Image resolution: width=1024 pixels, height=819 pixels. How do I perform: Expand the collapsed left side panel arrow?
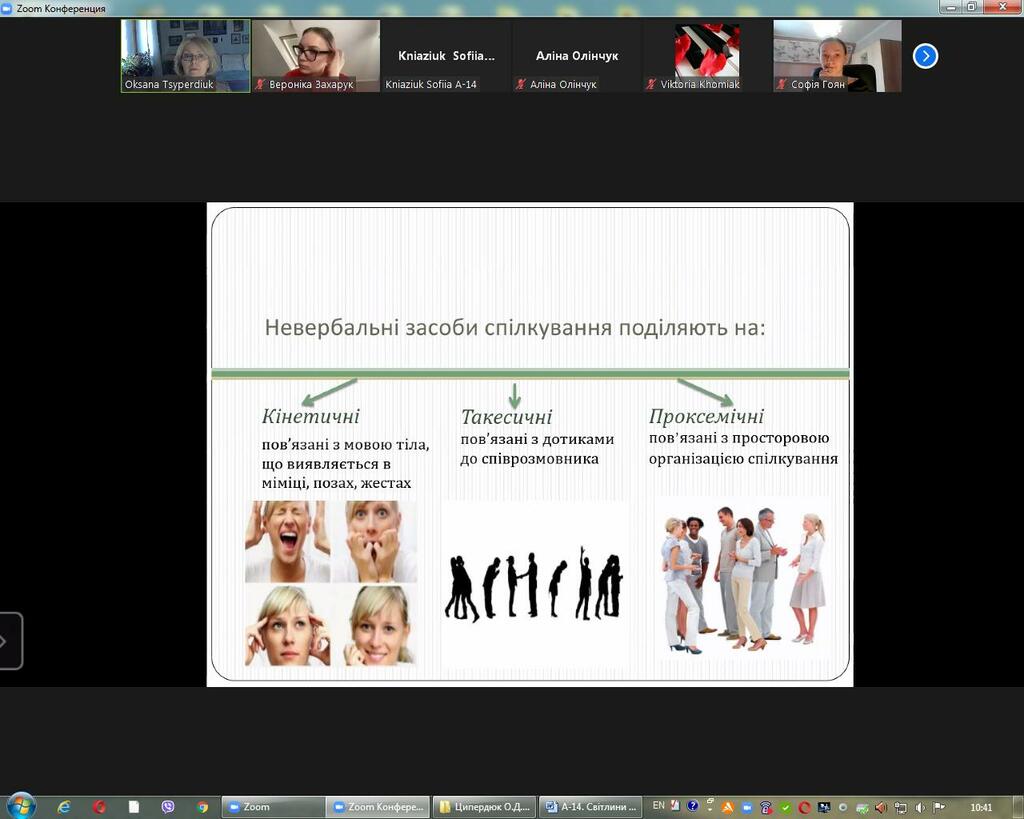(x=9, y=641)
